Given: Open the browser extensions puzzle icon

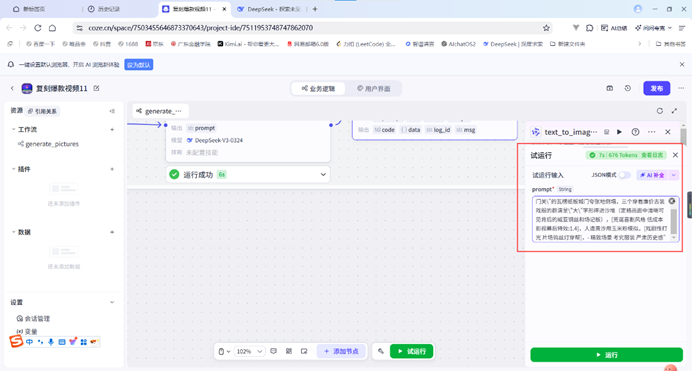Looking at the screenshot, I should (x=590, y=28).
